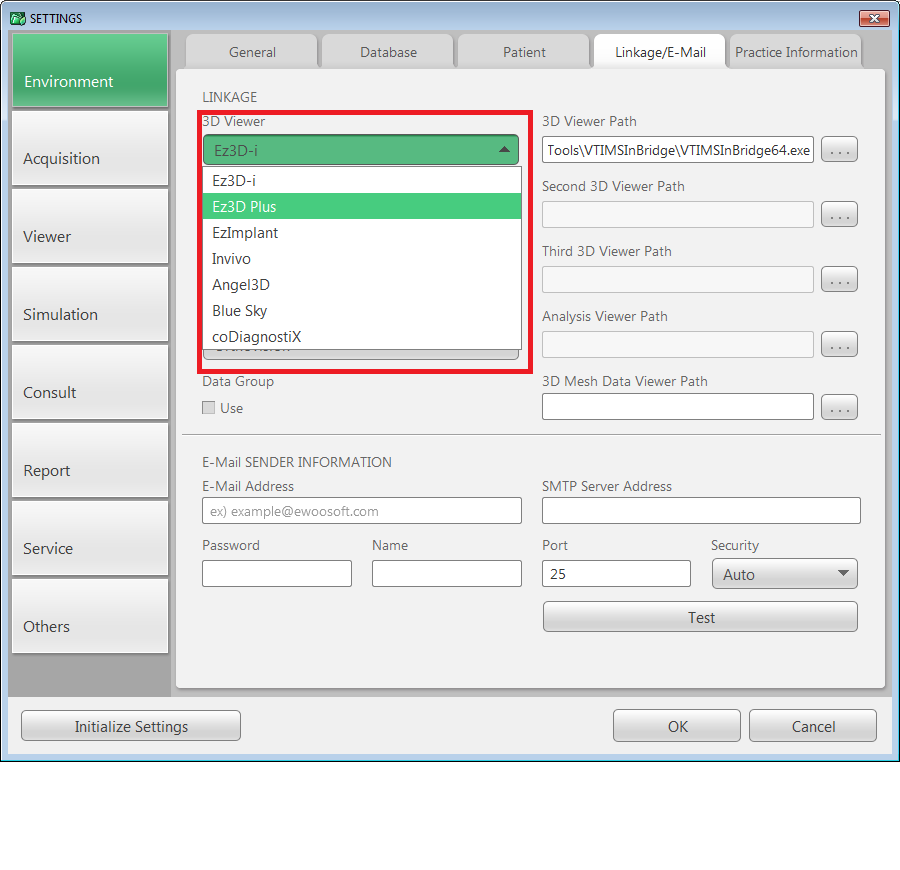Pick Blue Sky from the dropdown options
This screenshot has width=900, height=870.
[x=362, y=310]
